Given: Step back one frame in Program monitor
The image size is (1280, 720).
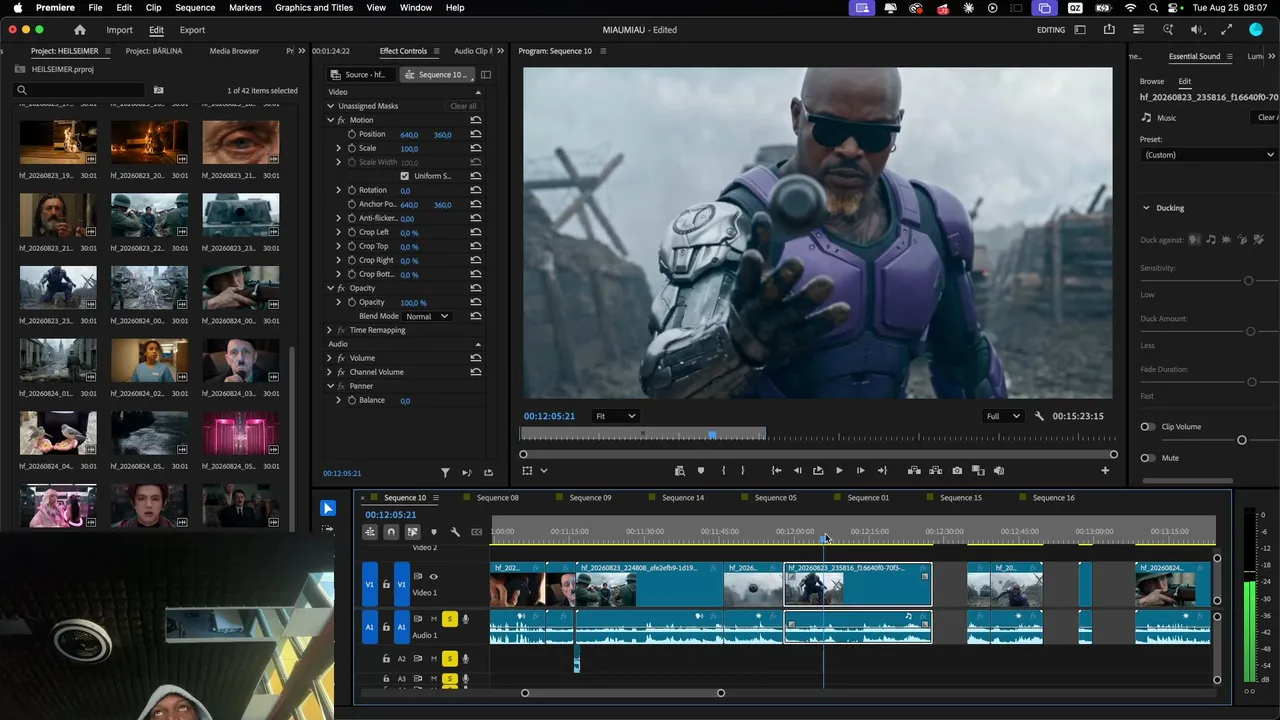Looking at the screenshot, I should [797, 470].
